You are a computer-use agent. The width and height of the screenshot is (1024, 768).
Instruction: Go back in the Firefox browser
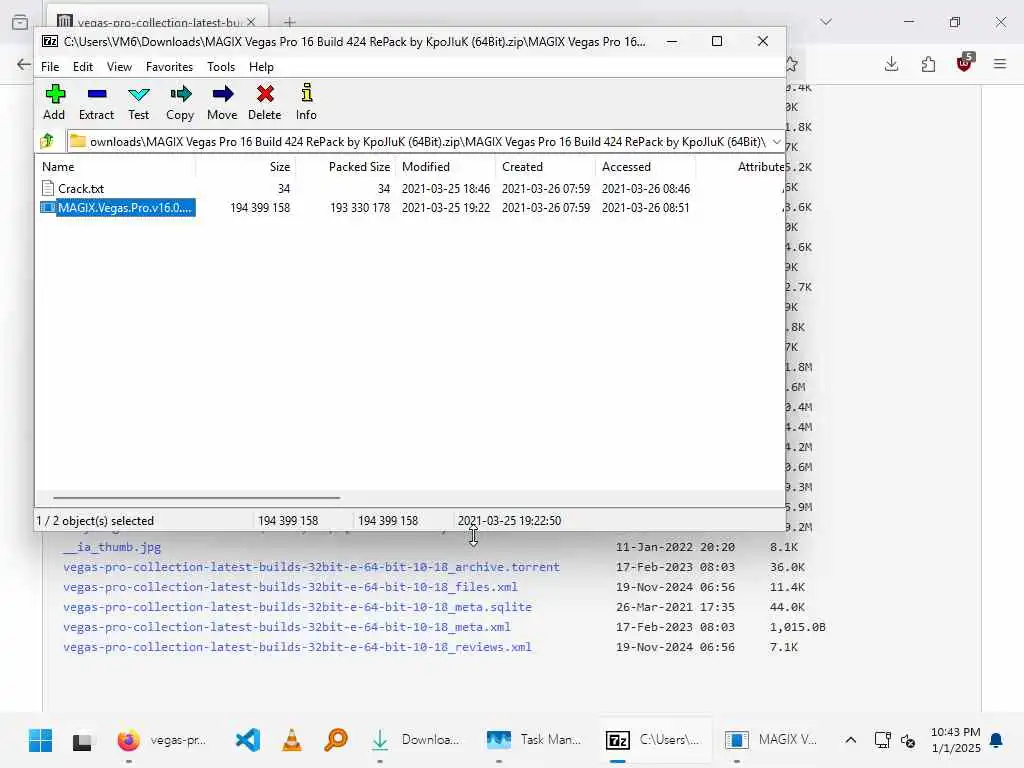point(24,64)
